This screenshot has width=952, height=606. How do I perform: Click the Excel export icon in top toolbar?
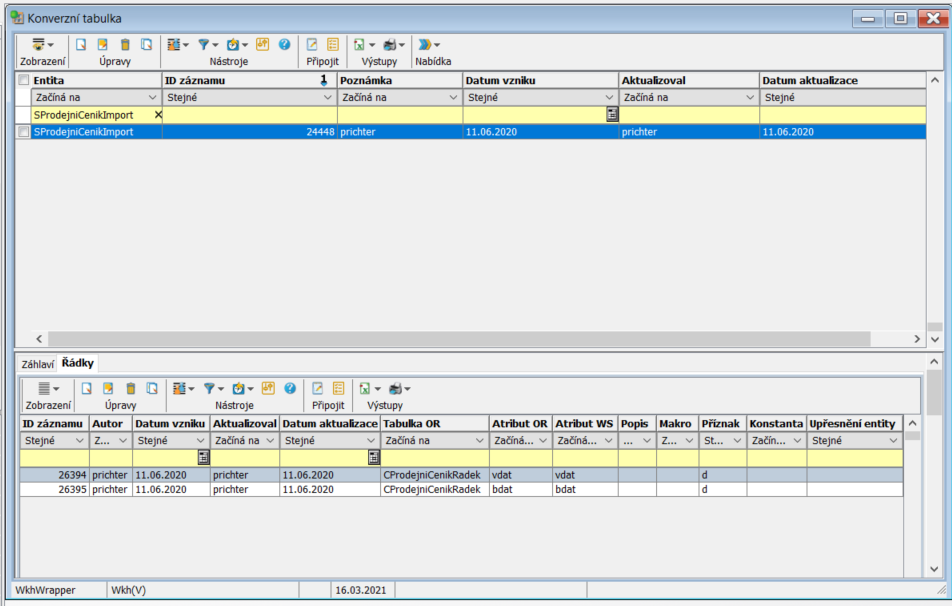359,45
